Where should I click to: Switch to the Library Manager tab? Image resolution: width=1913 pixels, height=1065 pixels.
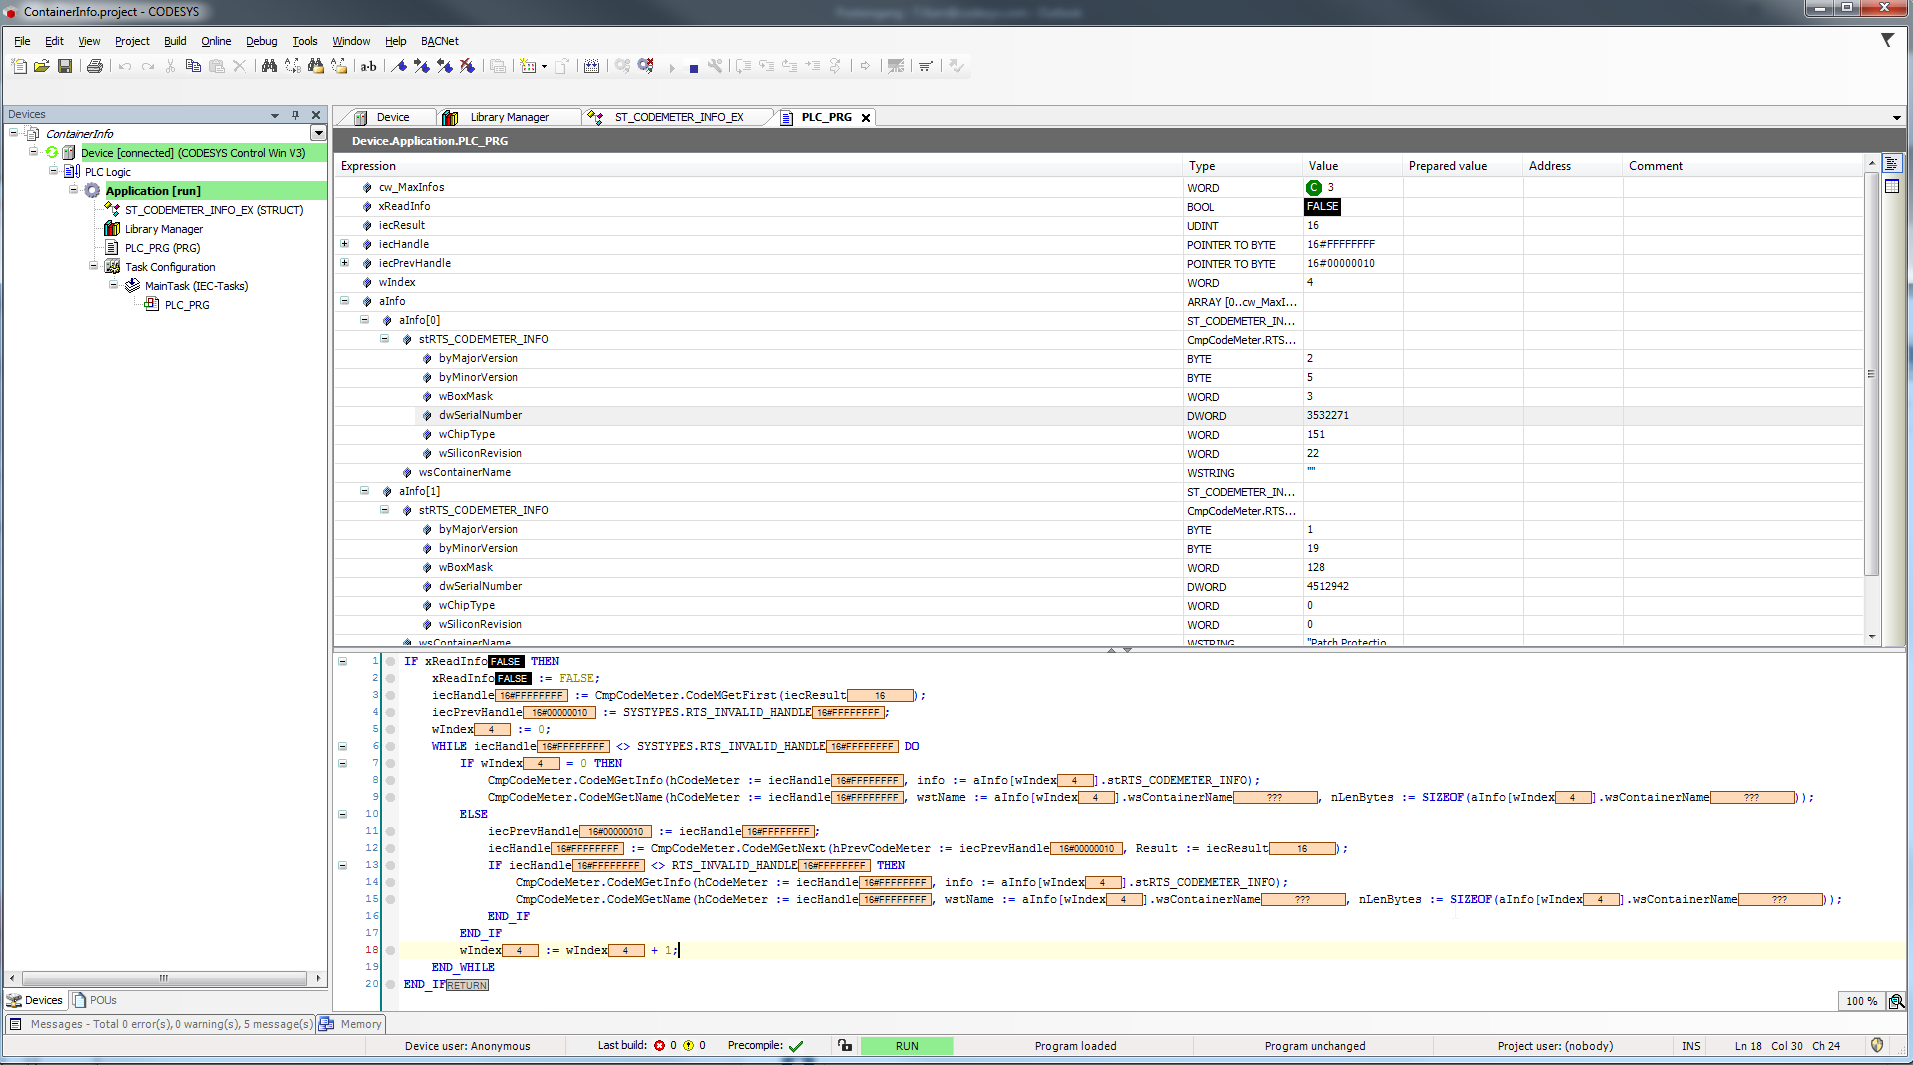click(x=509, y=117)
